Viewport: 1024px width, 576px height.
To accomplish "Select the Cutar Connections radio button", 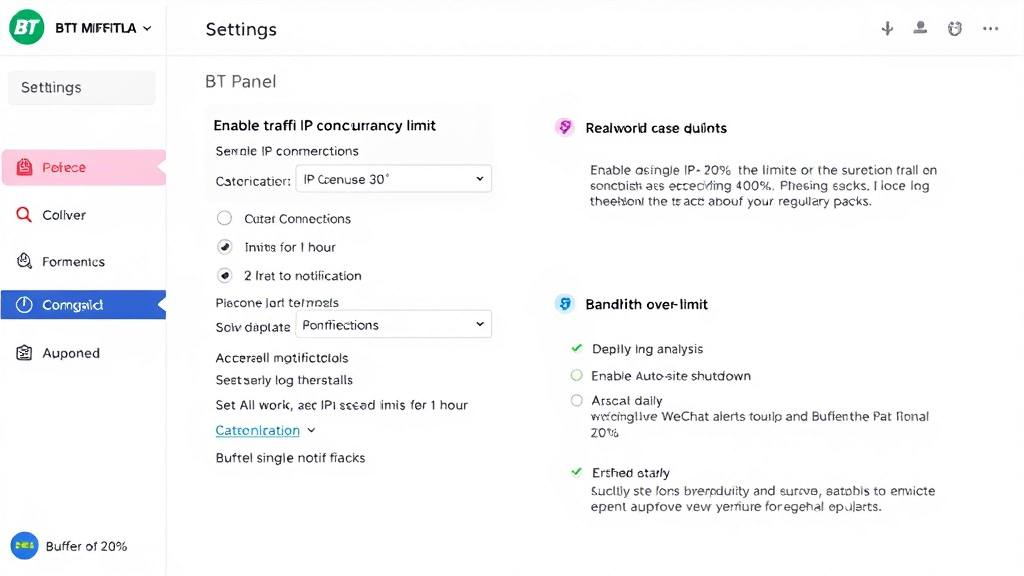I will pyautogui.click(x=224, y=218).
